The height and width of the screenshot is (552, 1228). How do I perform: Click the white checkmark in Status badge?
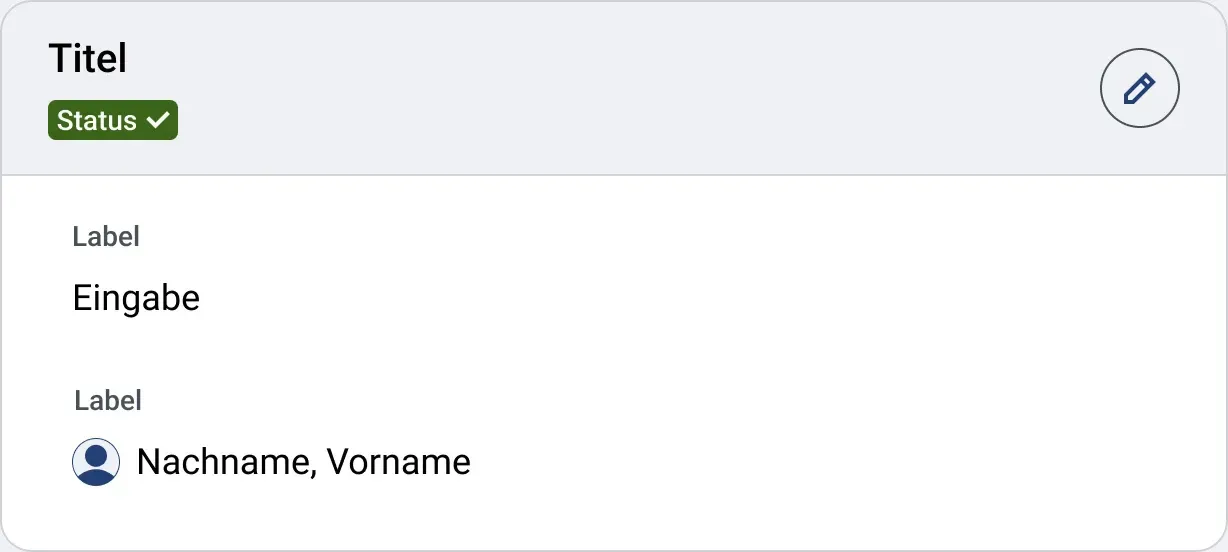[158, 120]
